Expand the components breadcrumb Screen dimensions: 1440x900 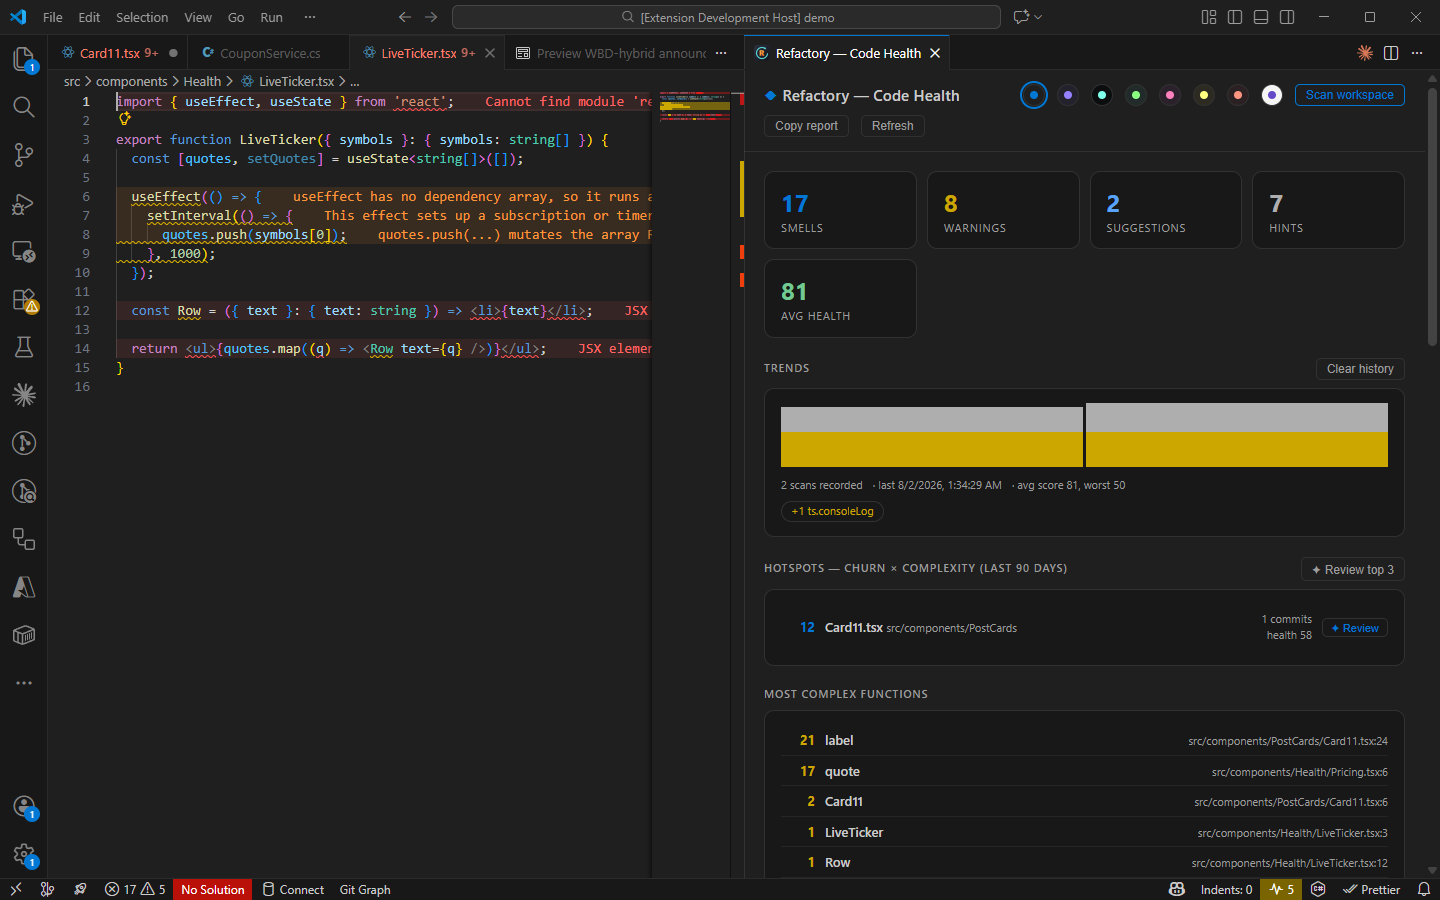pos(131,81)
